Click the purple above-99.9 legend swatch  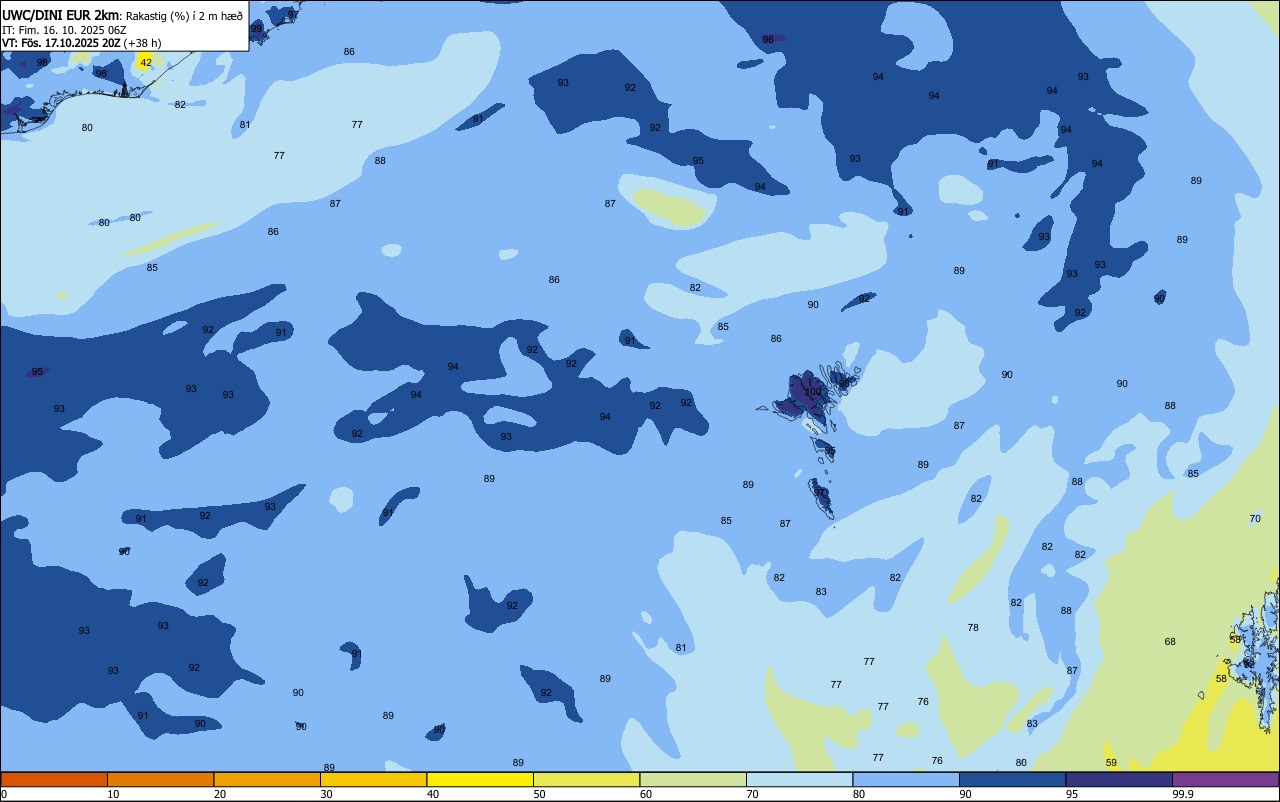click(x=1225, y=779)
